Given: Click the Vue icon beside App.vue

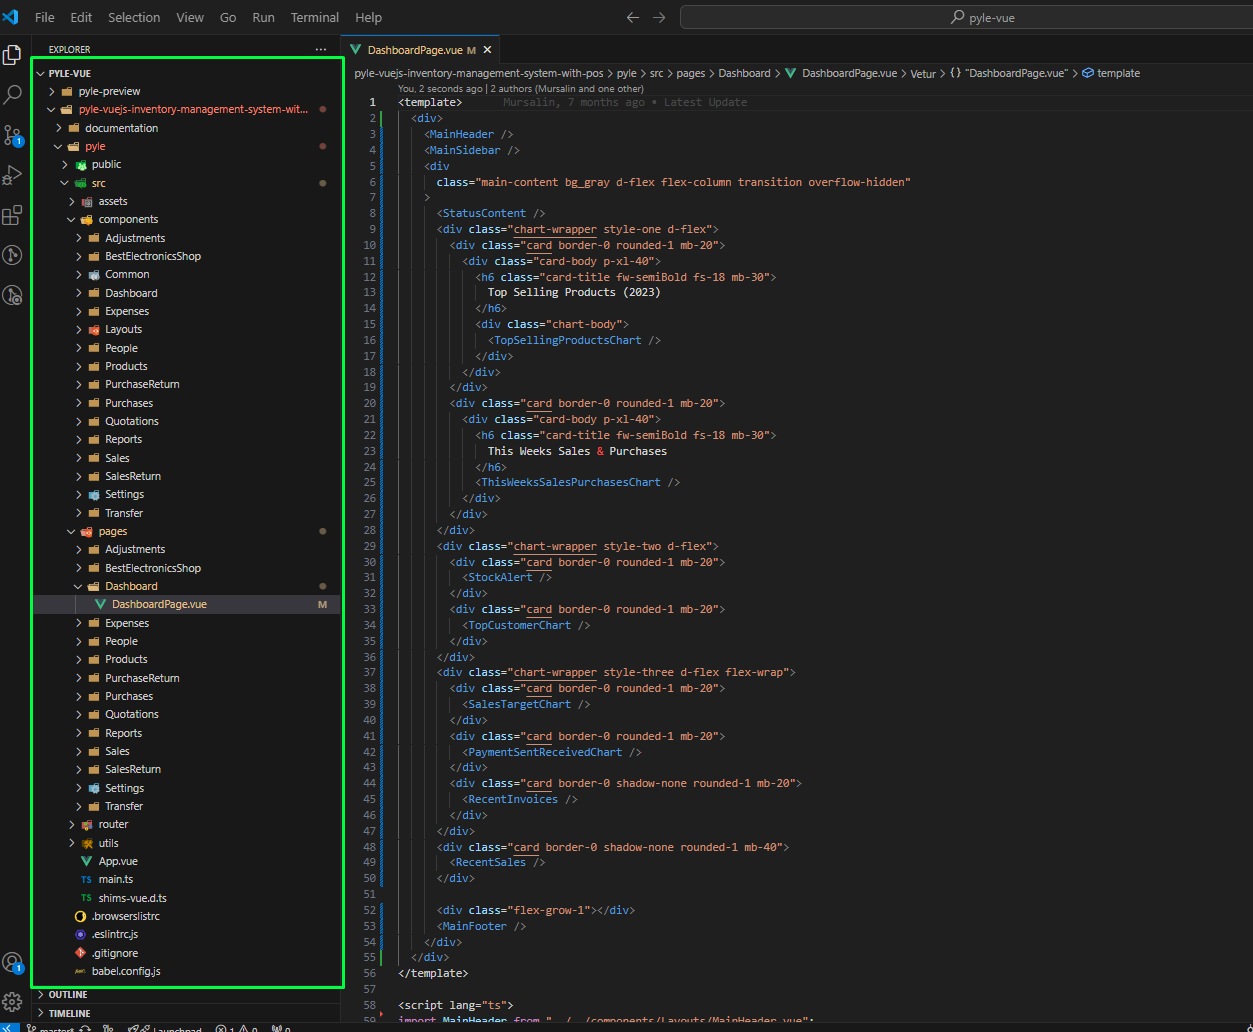Looking at the screenshot, I should [87, 861].
